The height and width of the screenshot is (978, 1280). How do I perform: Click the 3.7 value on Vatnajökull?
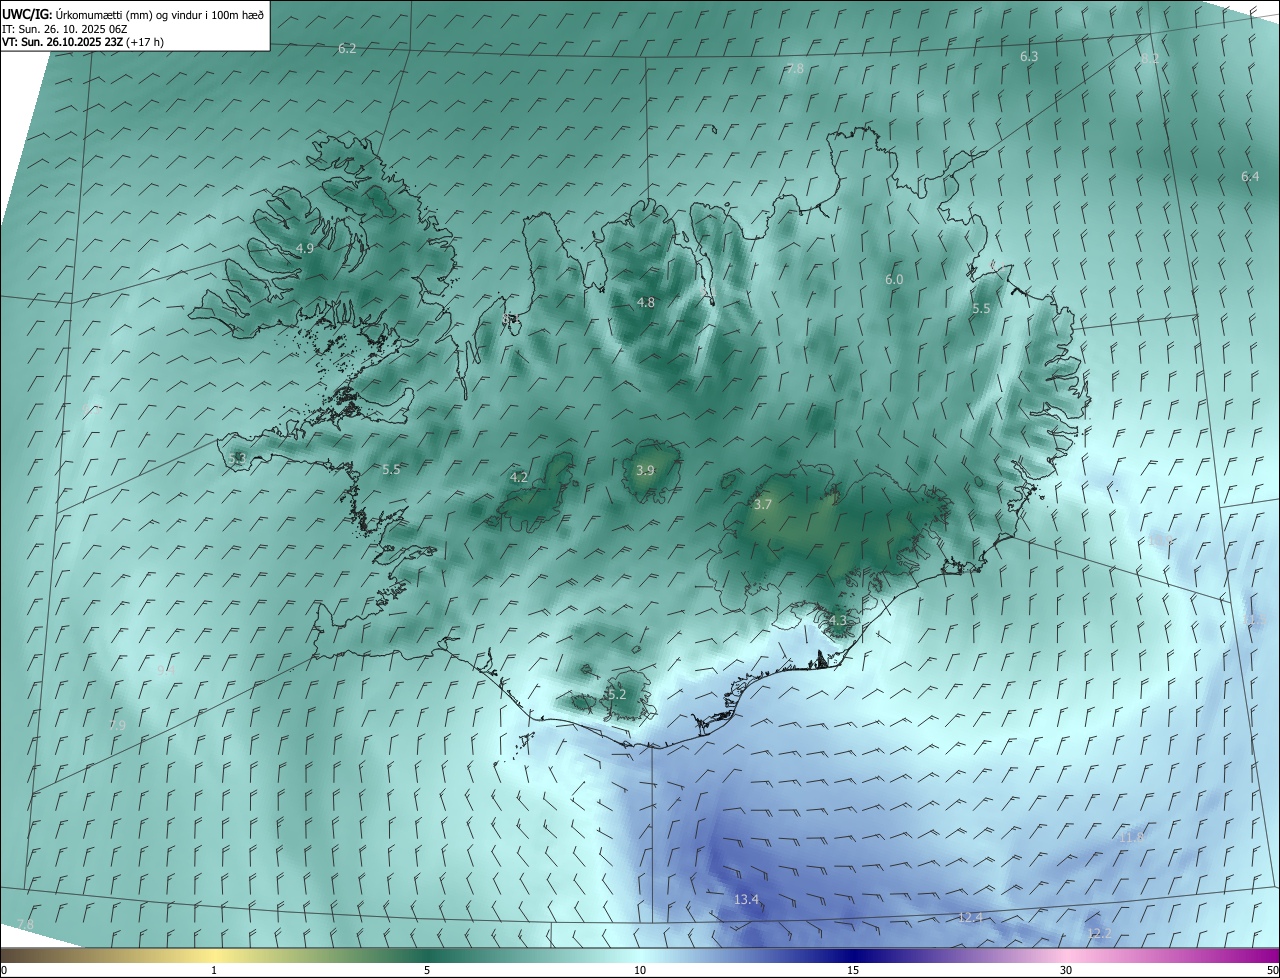click(x=762, y=505)
